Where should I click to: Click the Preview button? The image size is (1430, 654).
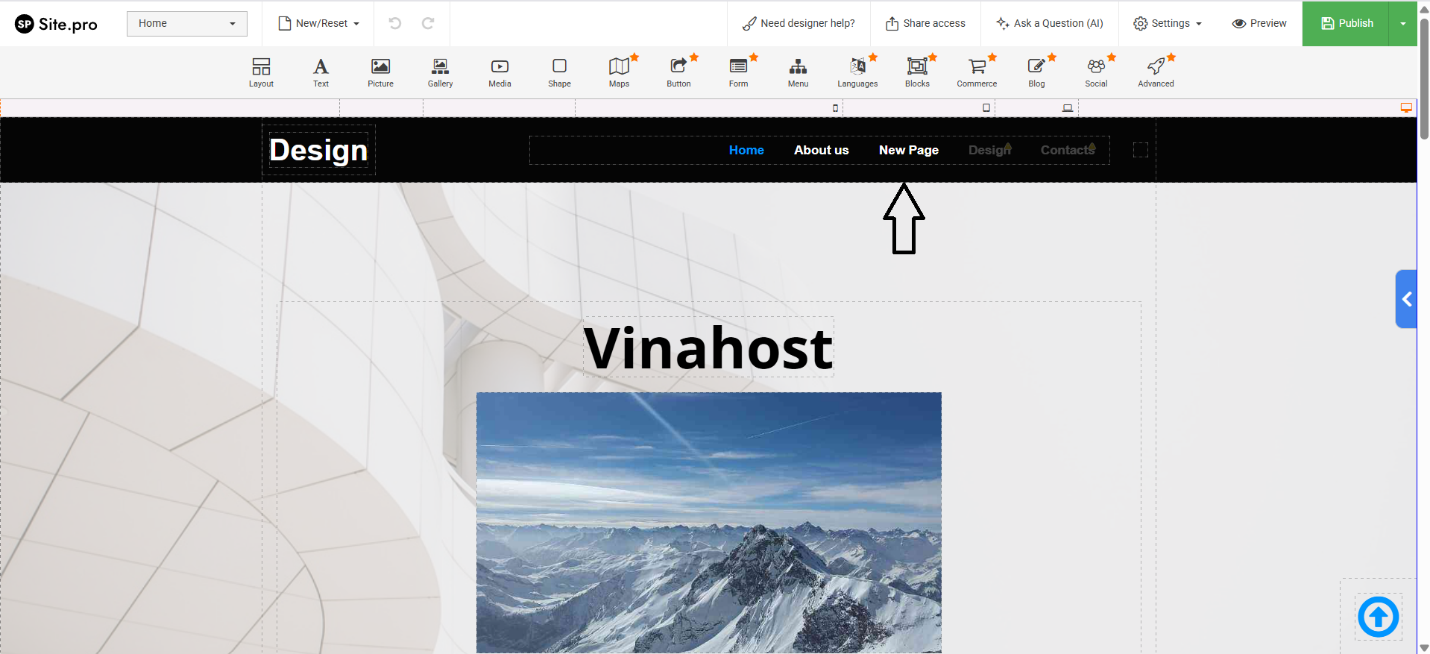(1259, 23)
